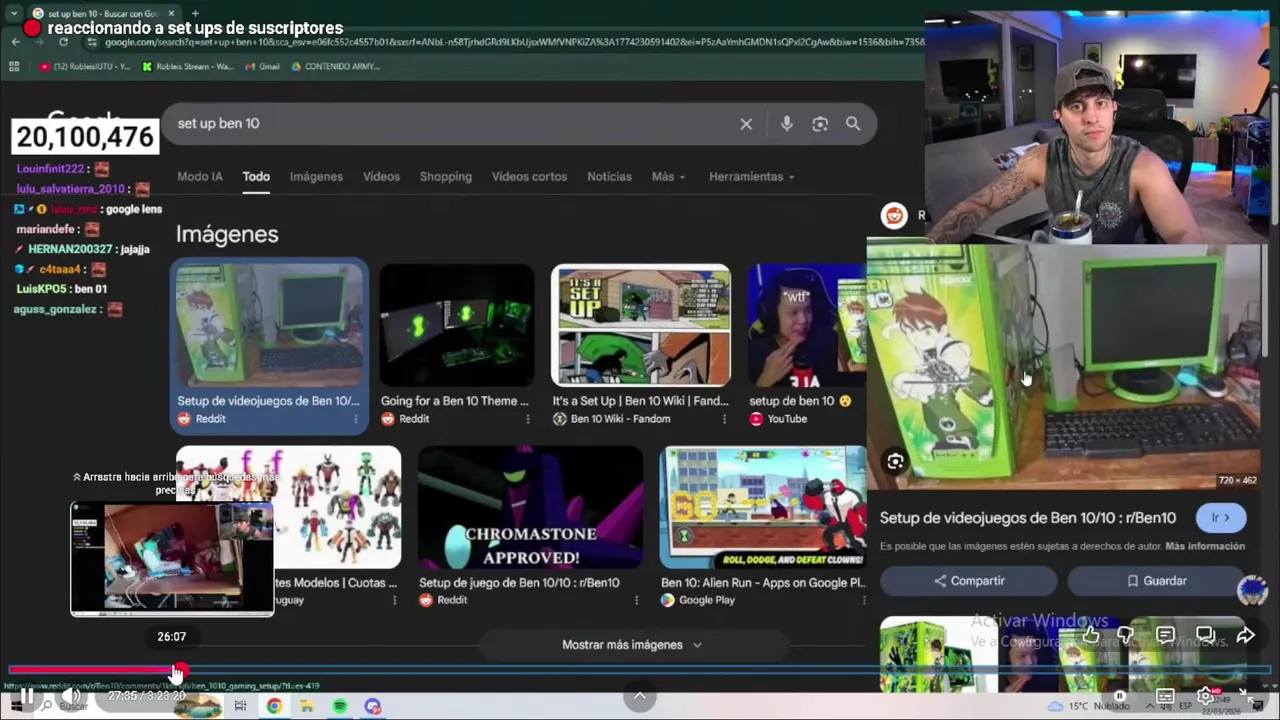This screenshot has width=1280, height=720.
Task: Mute the video player volume icon
Action: 71,696
